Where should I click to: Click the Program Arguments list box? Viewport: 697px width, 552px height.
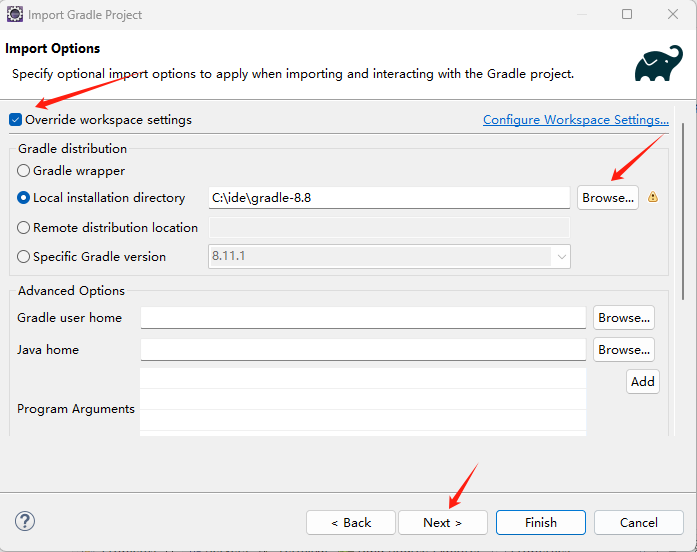click(x=363, y=402)
